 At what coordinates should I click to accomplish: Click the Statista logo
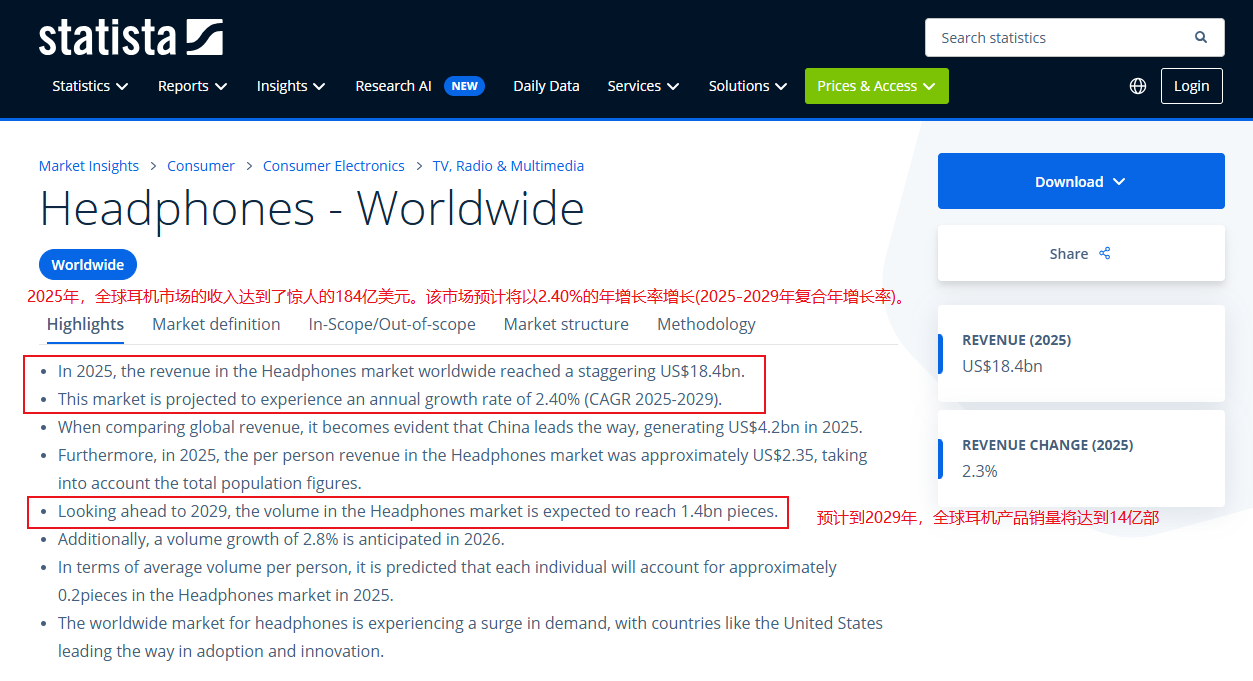click(x=130, y=38)
